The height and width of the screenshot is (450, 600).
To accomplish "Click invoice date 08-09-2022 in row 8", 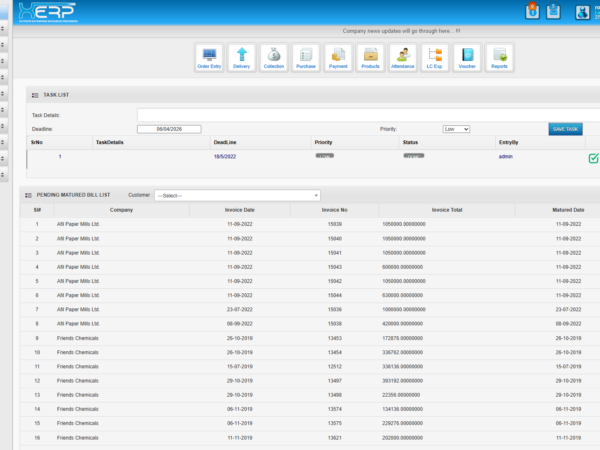I will coord(240,324).
